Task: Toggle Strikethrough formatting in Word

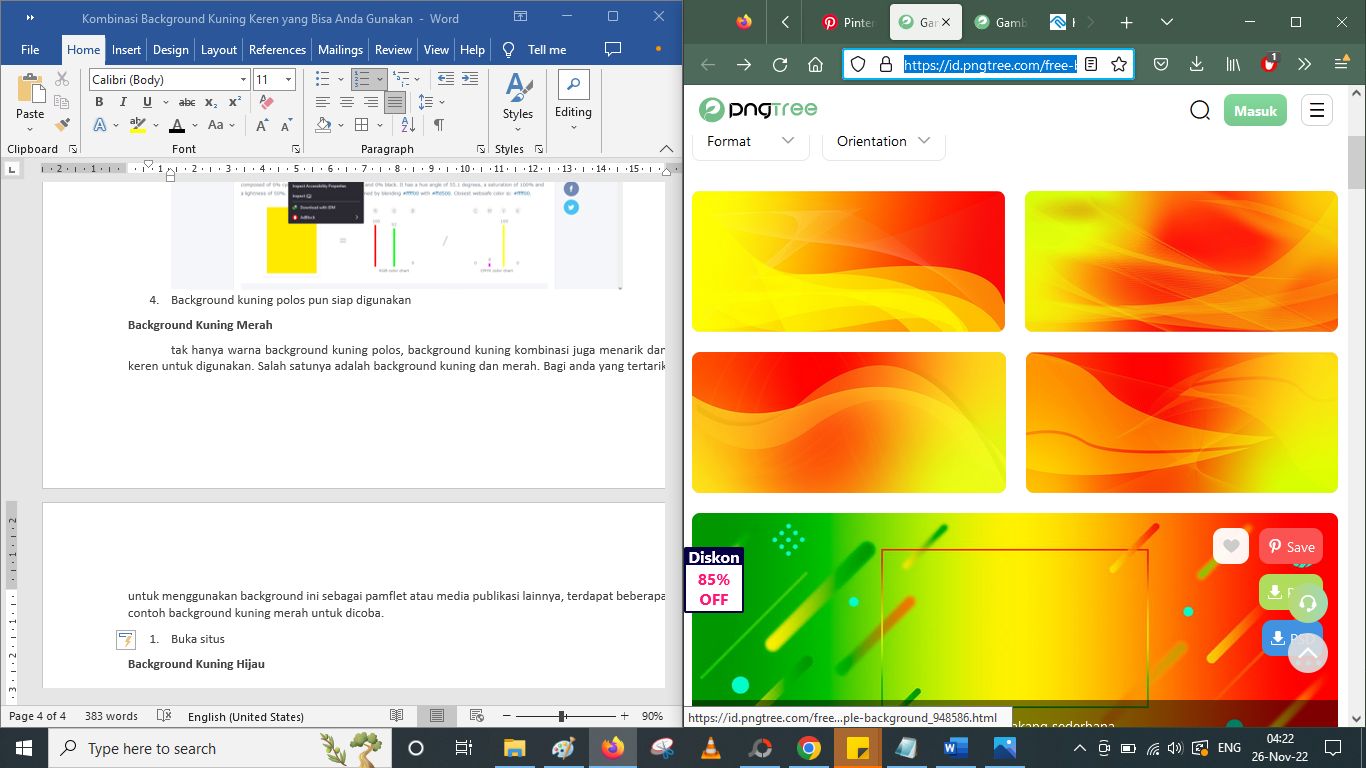Action: point(187,102)
